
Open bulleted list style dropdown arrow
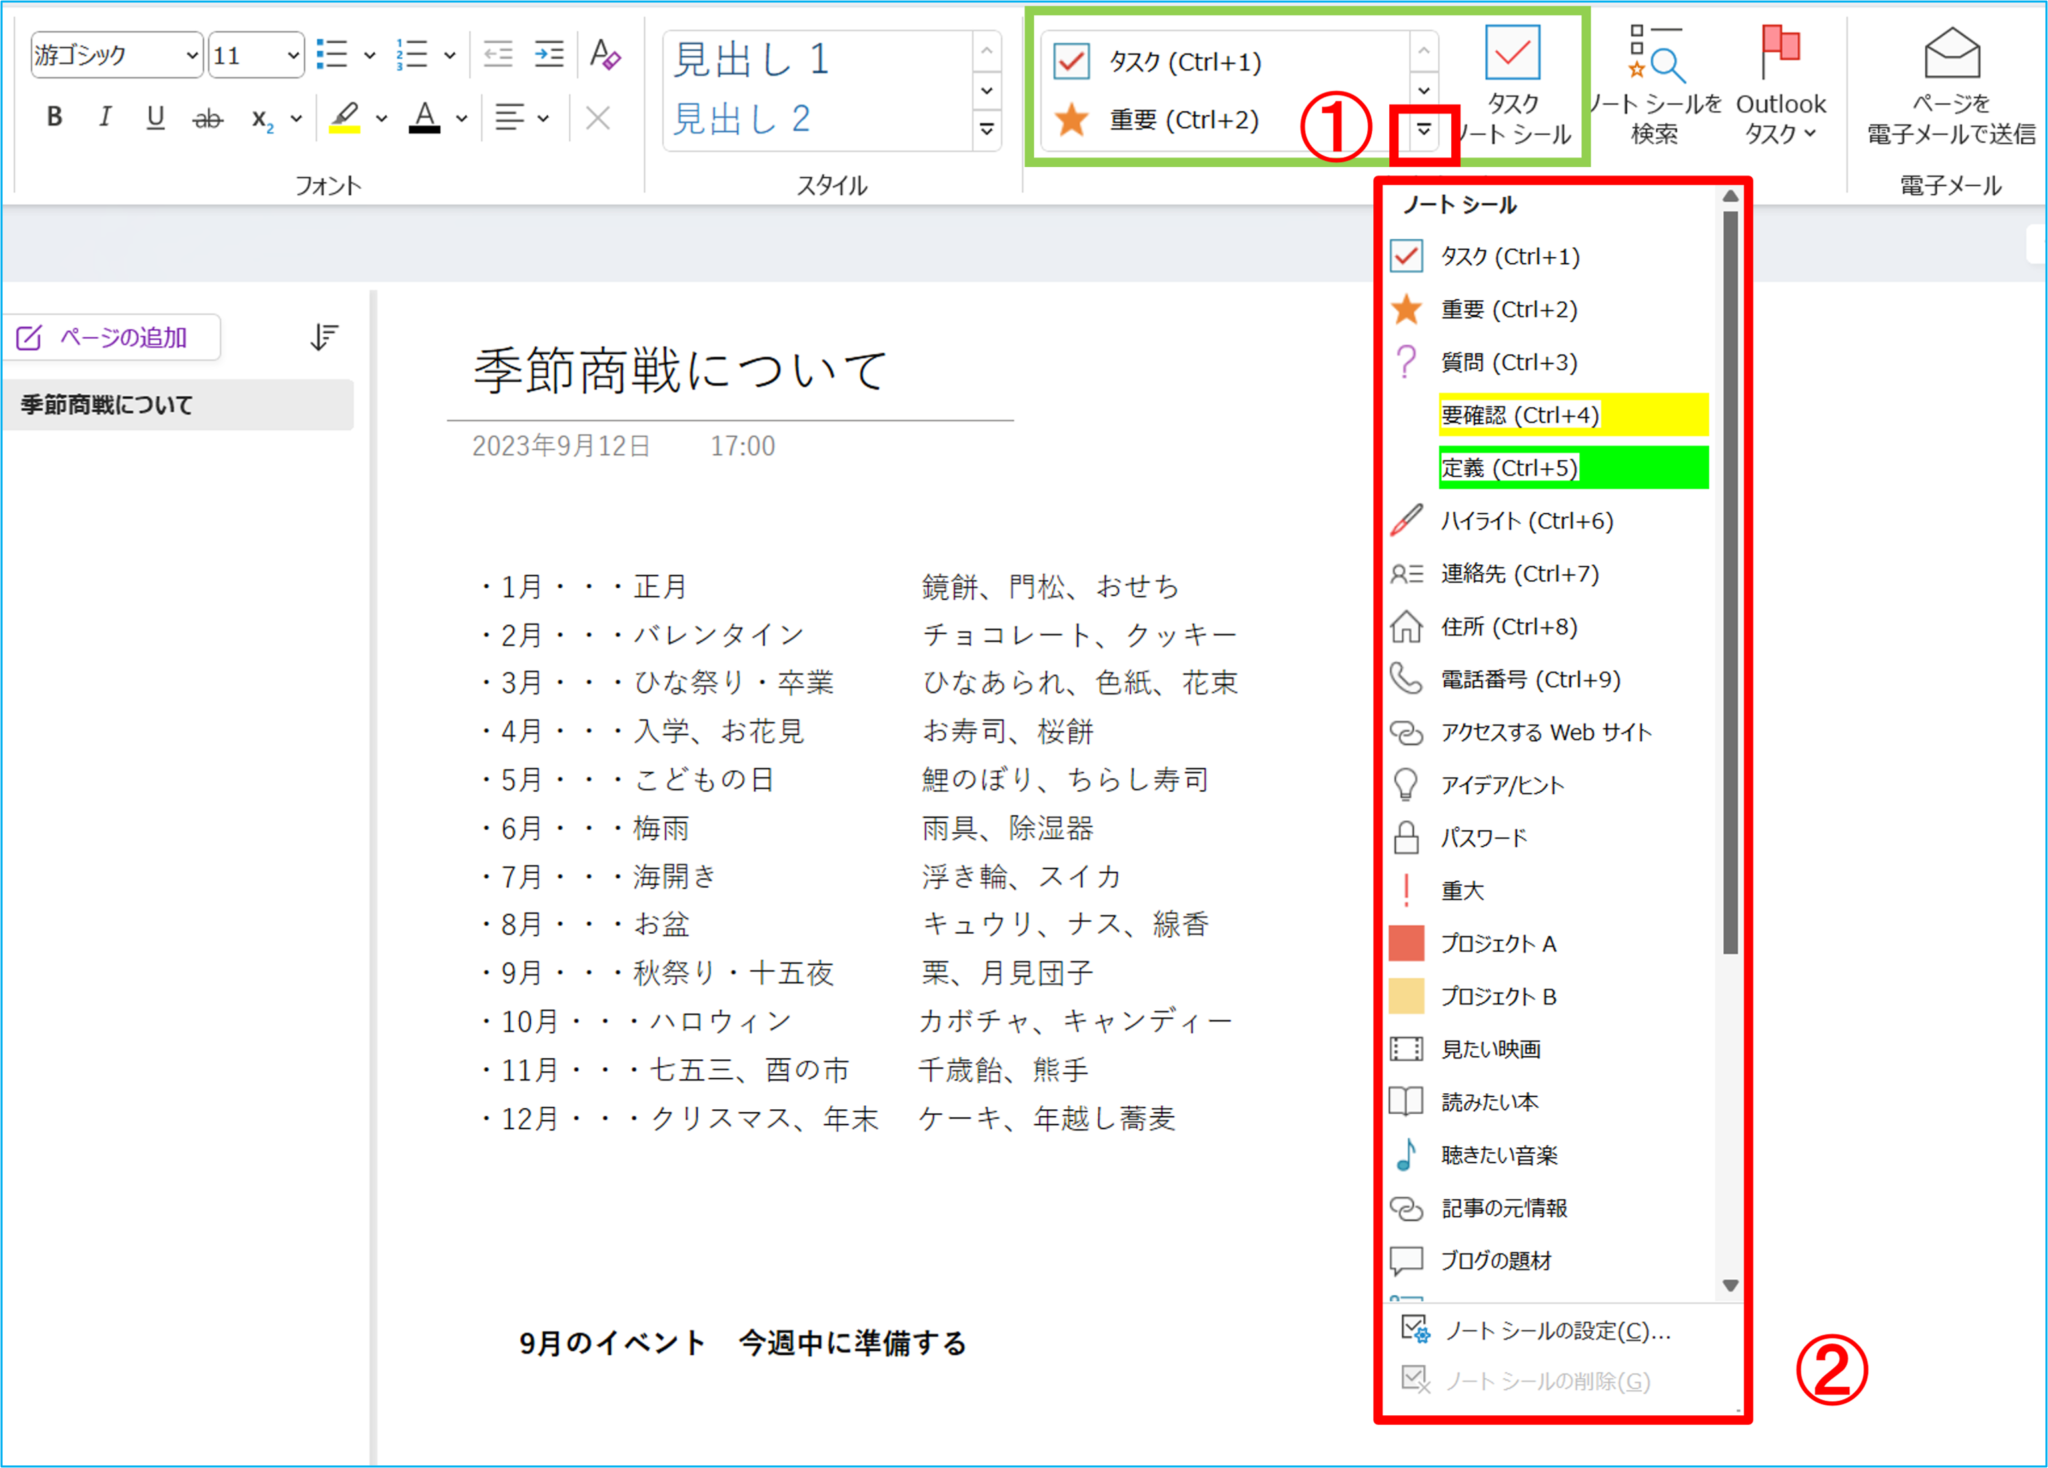370,55
